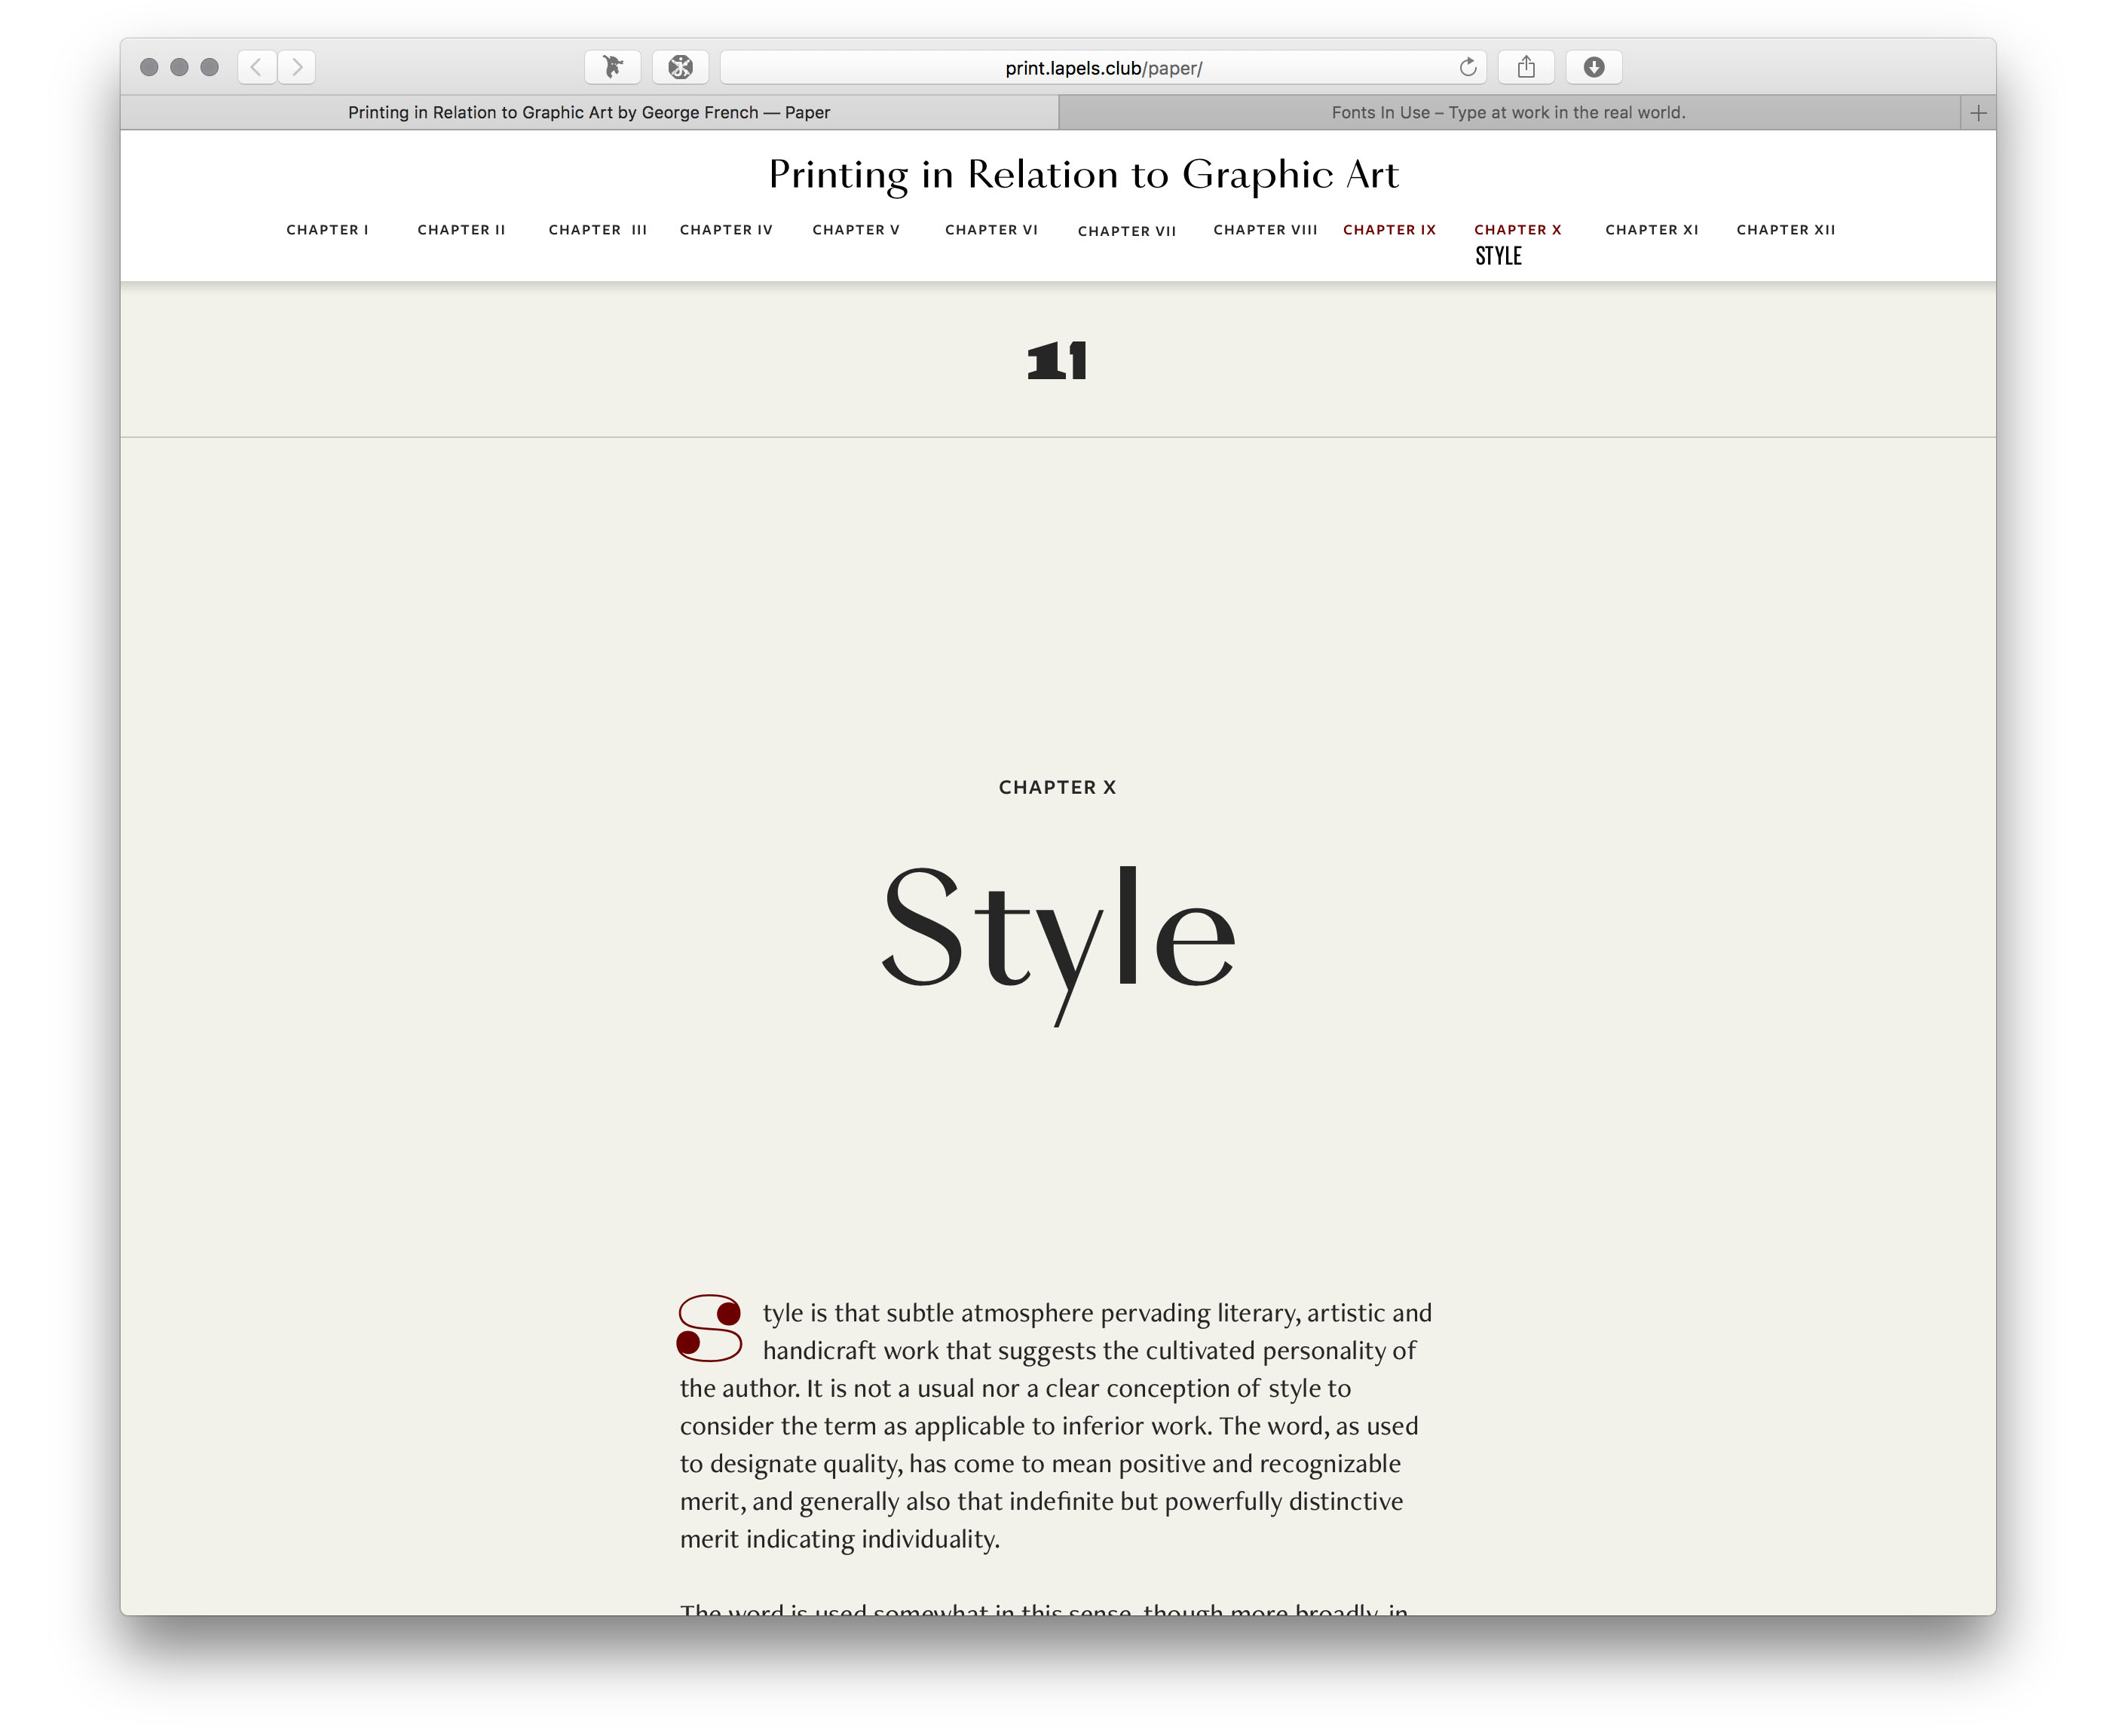
Task: Open Chapter XII from chapter menu
Action: click(x=1786, y=230)
